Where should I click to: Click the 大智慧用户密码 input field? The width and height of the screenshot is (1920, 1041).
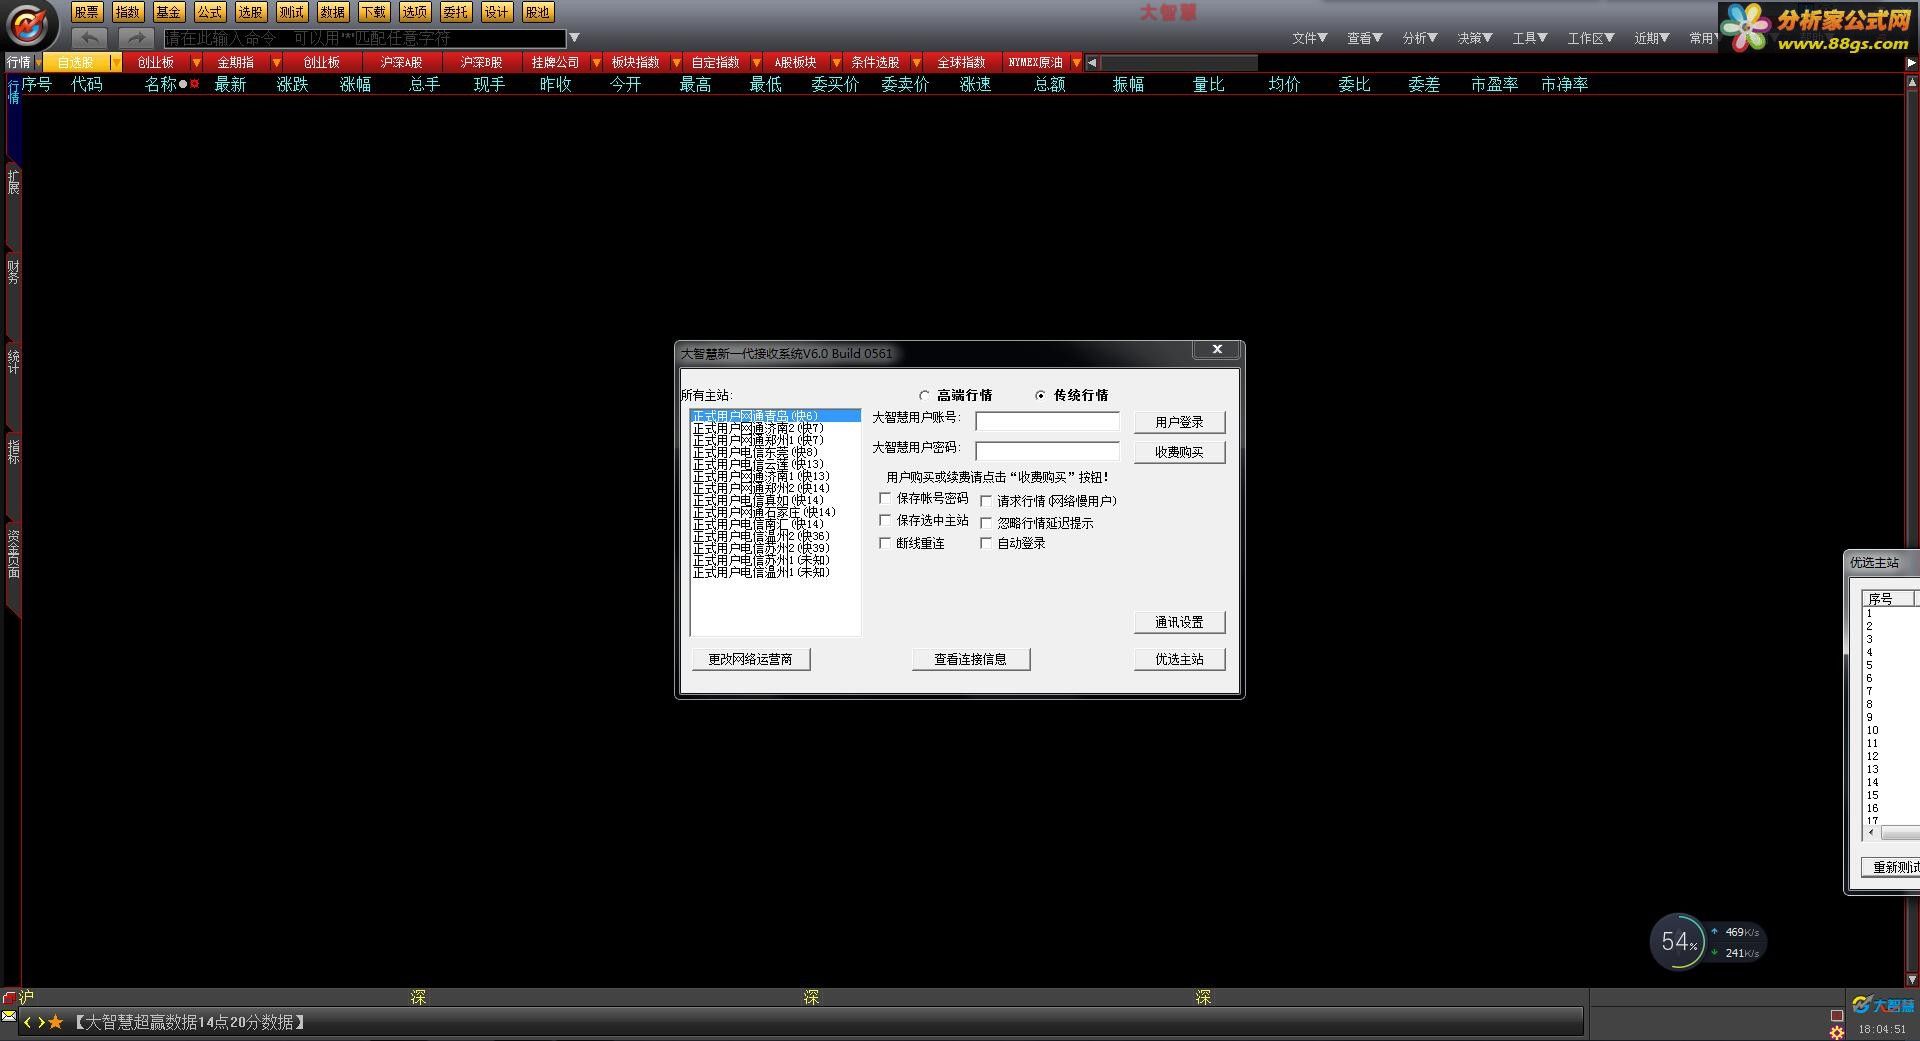coord(1047,451)
